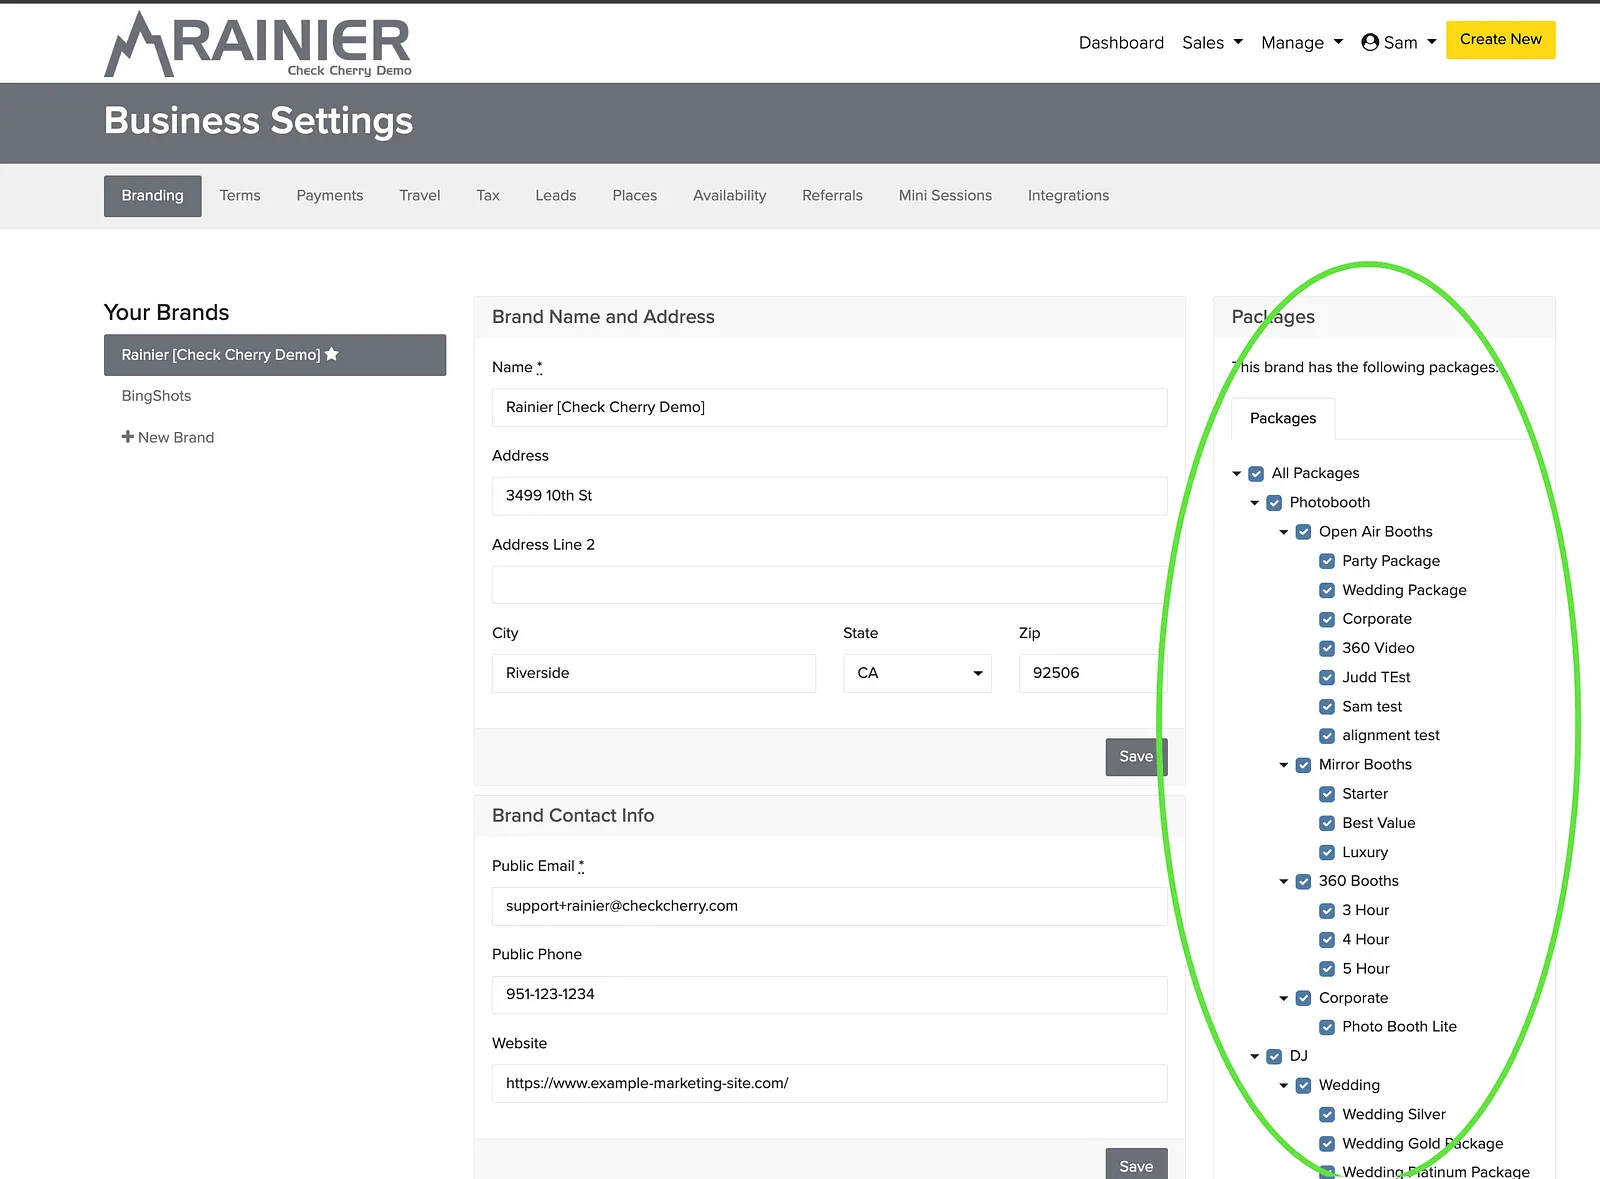
Task: Click the Public Email input field
Action: [830, 906]
